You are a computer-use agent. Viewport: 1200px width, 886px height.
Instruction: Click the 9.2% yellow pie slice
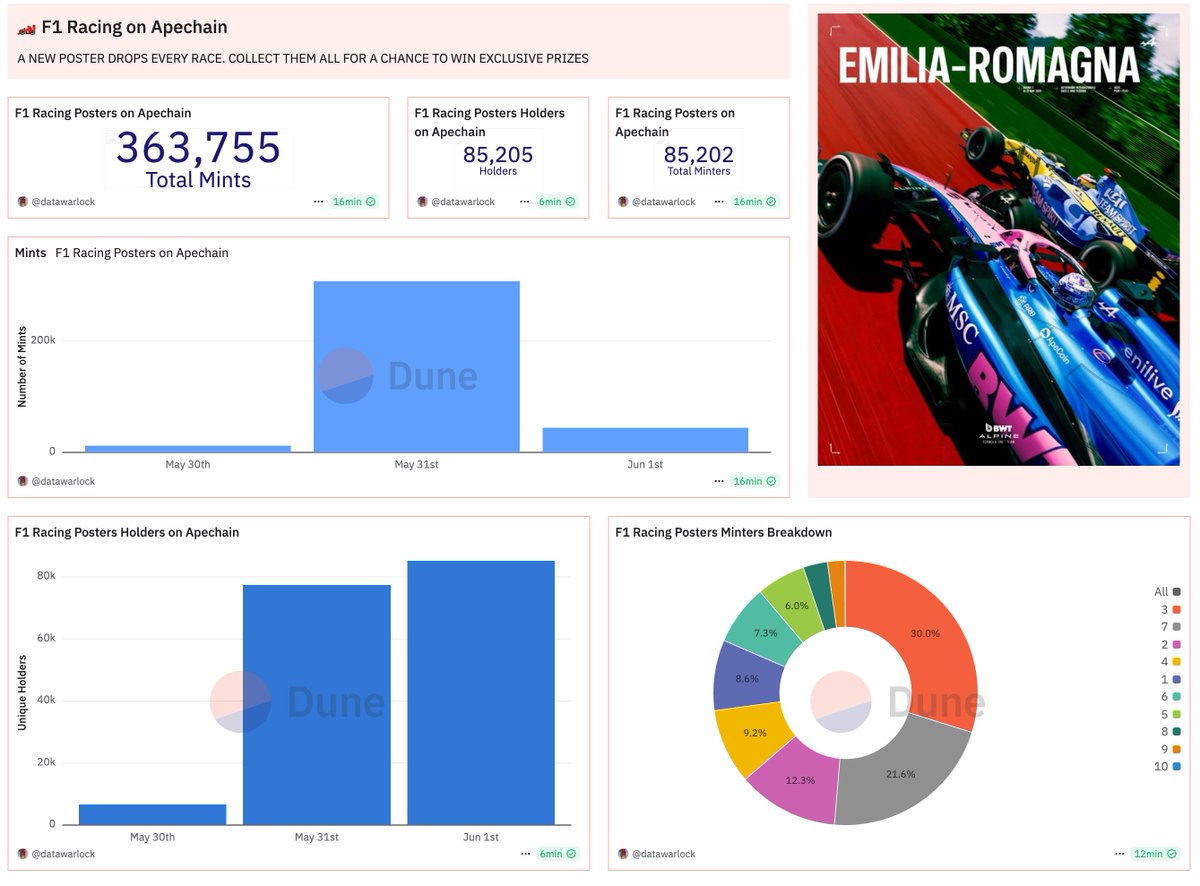[x=755, y=733]
